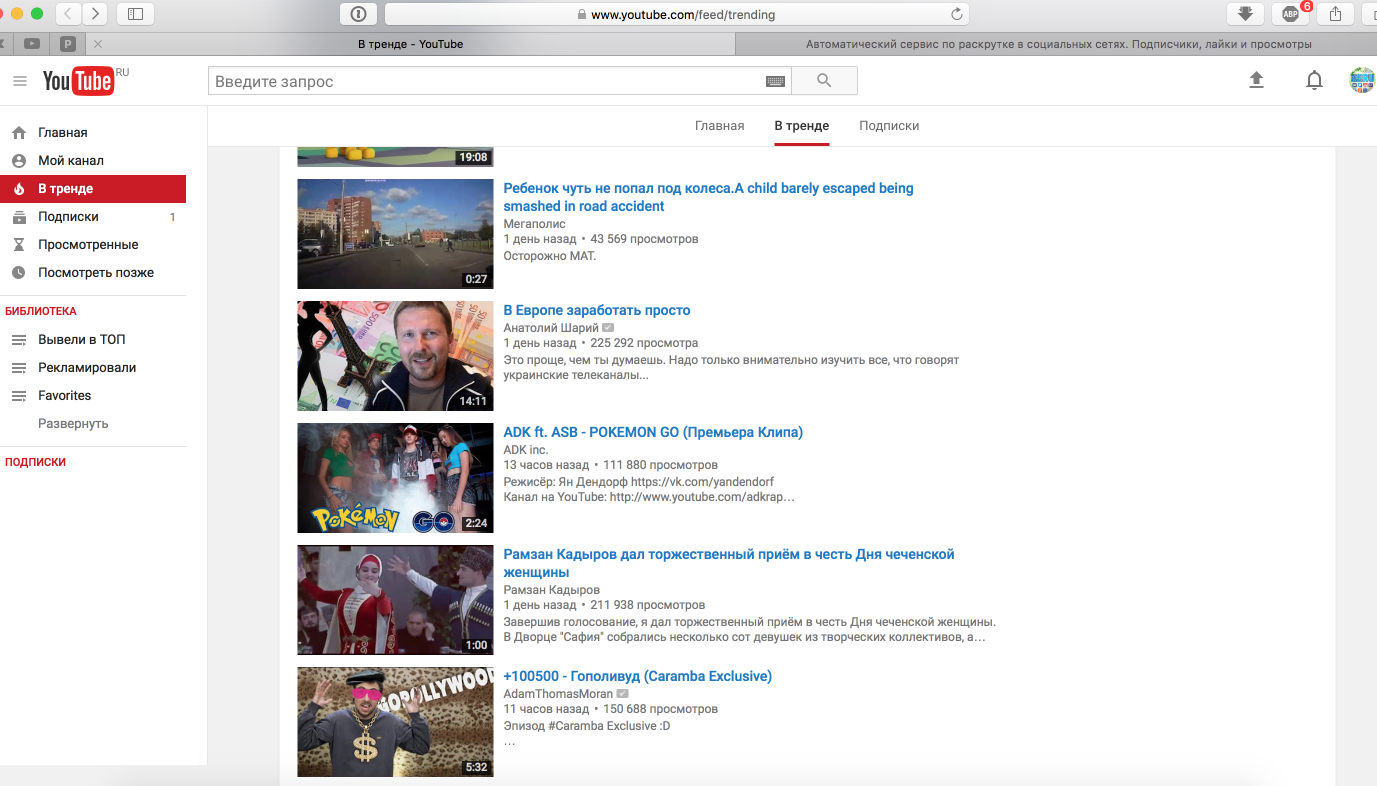Click the text 111 880 просмотров

[x=661, y=465]
